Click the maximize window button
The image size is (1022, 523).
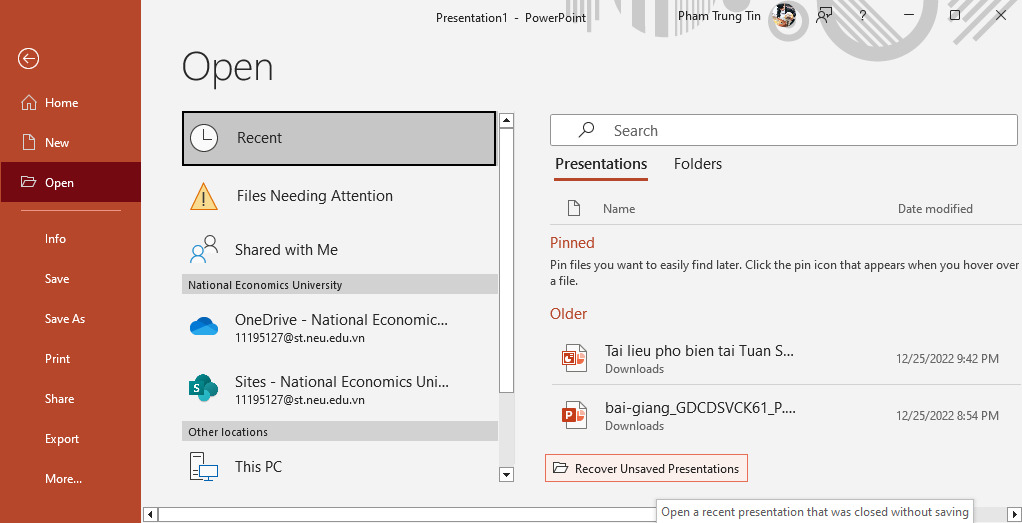click(955, 15)
